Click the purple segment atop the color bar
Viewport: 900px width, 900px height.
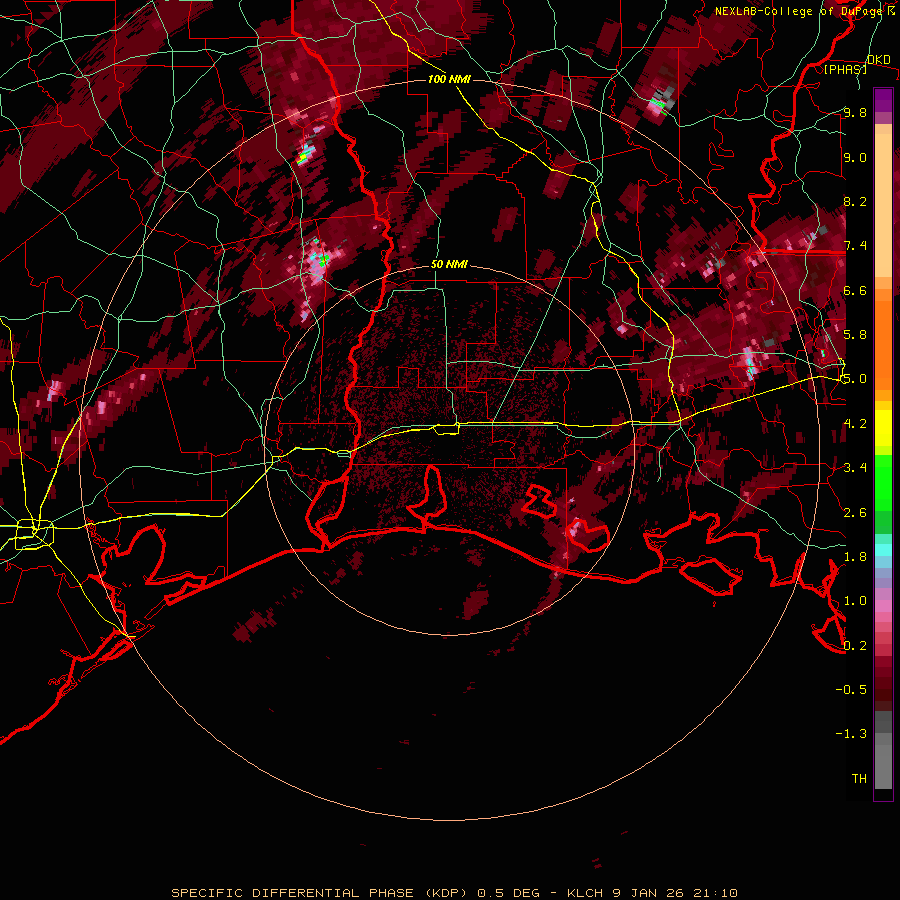point(883,100)
